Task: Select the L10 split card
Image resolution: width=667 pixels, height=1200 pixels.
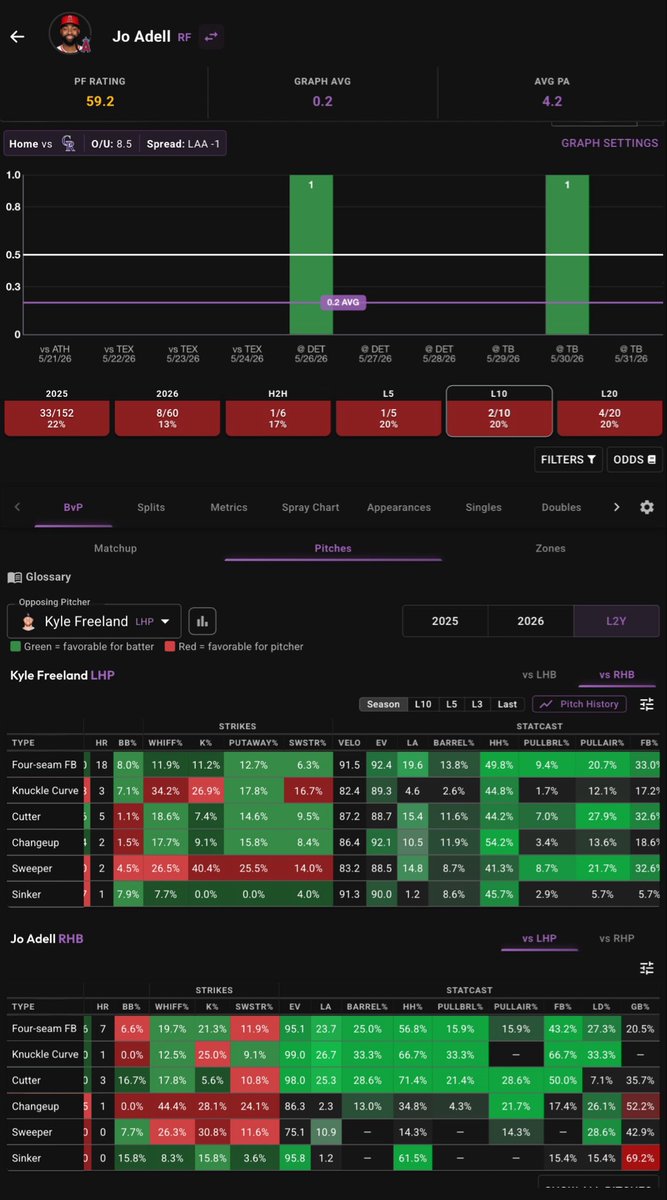Action: point(499,411)
